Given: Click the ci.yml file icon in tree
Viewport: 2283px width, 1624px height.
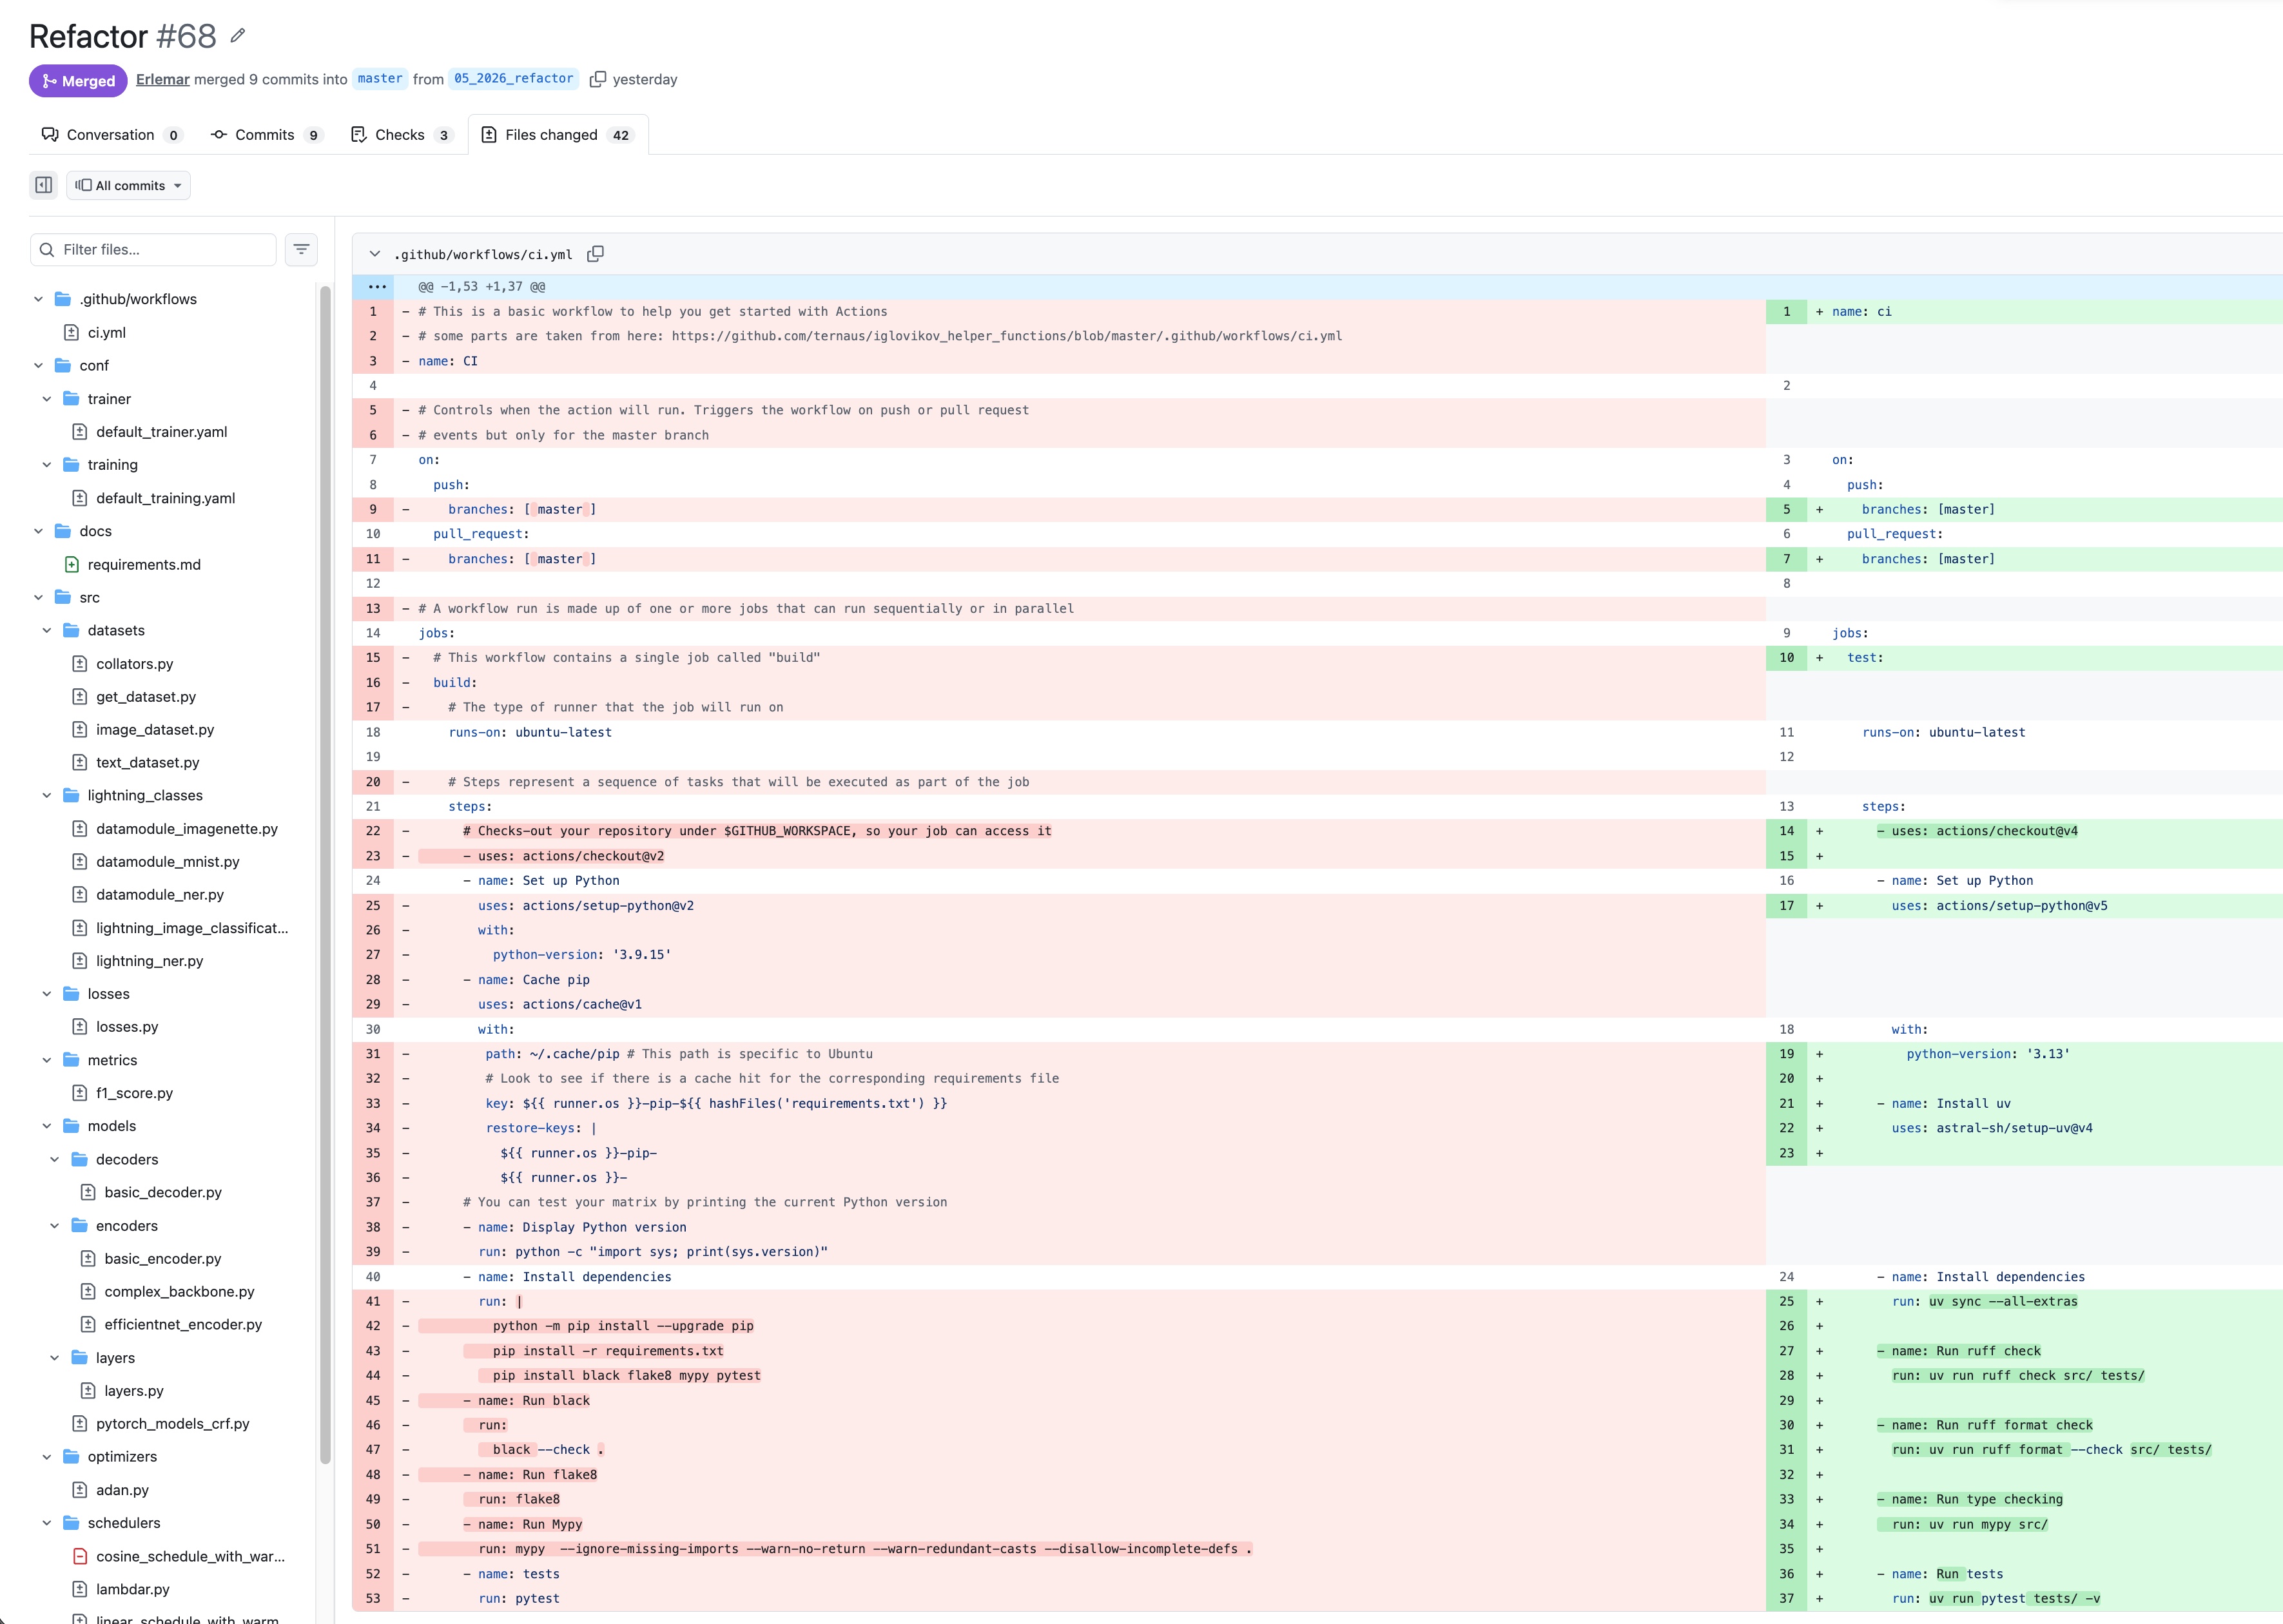Looking at the screenshot, I should pyautogui.click(x=71, y=332).
